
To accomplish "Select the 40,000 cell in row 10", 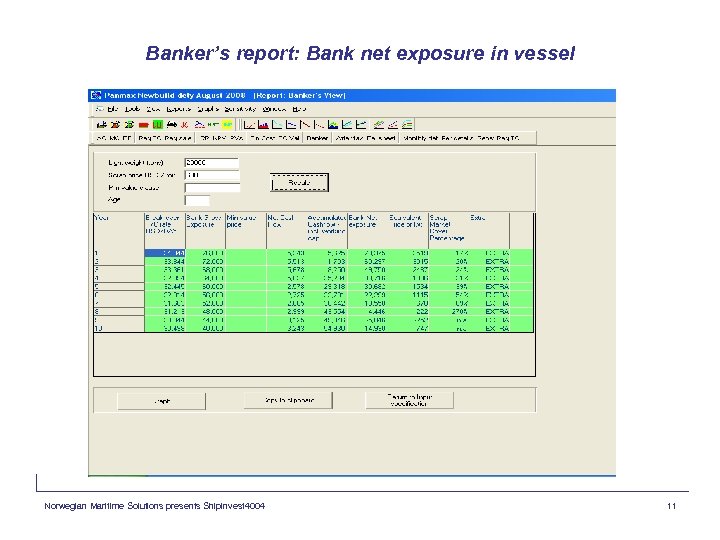I will [x=205, y=328].
